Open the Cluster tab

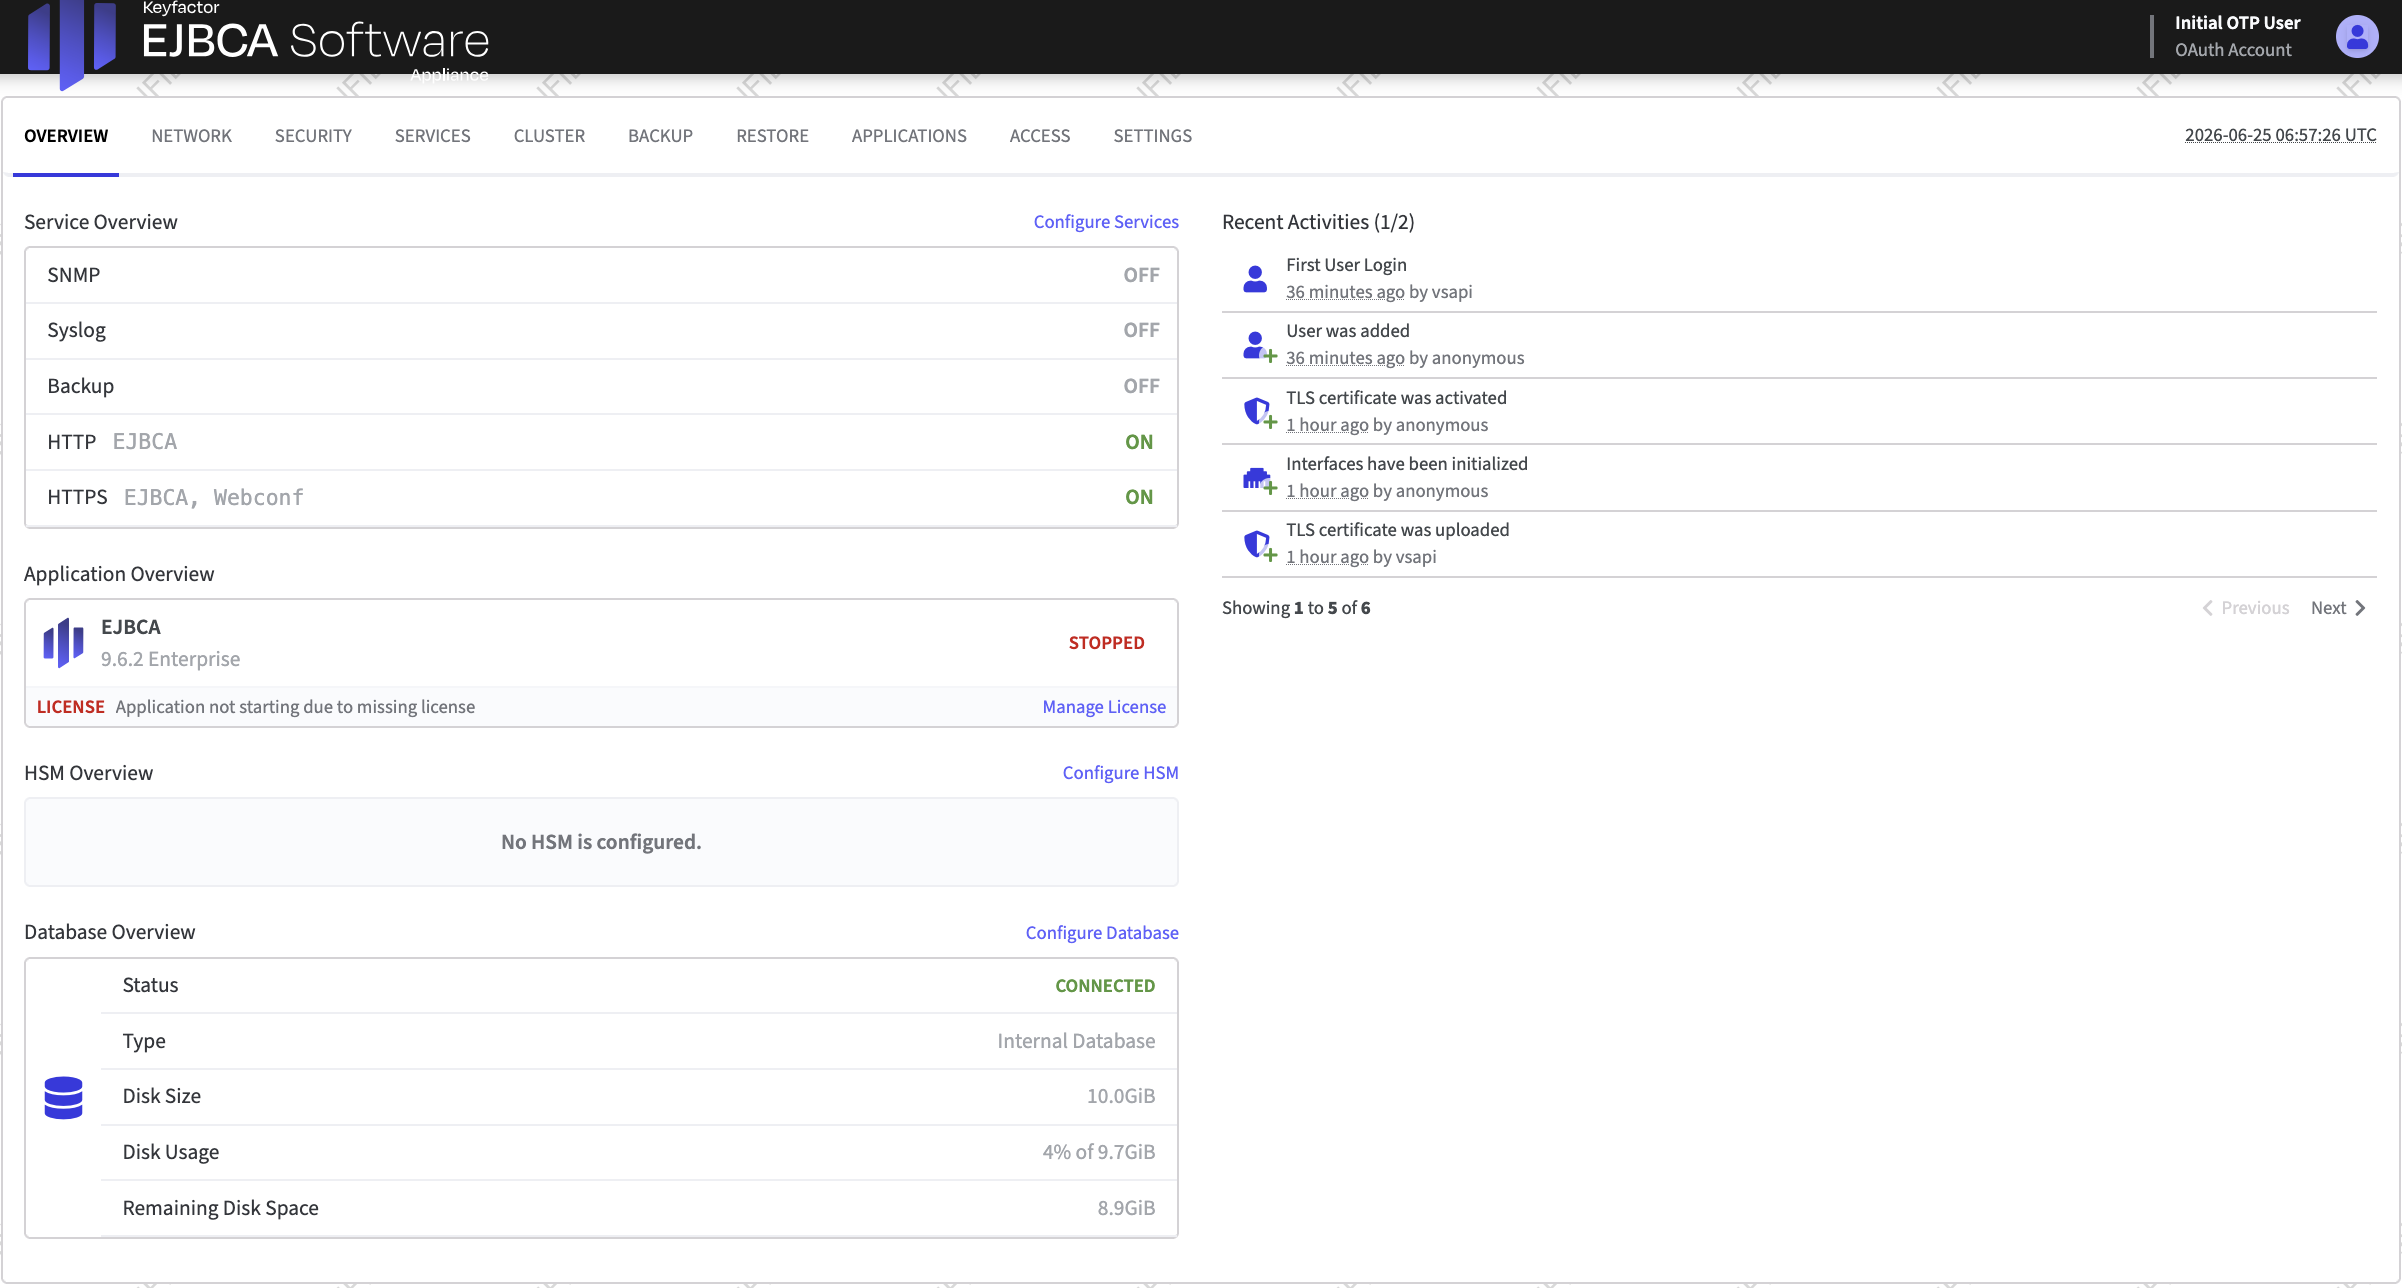click(549, 136)
